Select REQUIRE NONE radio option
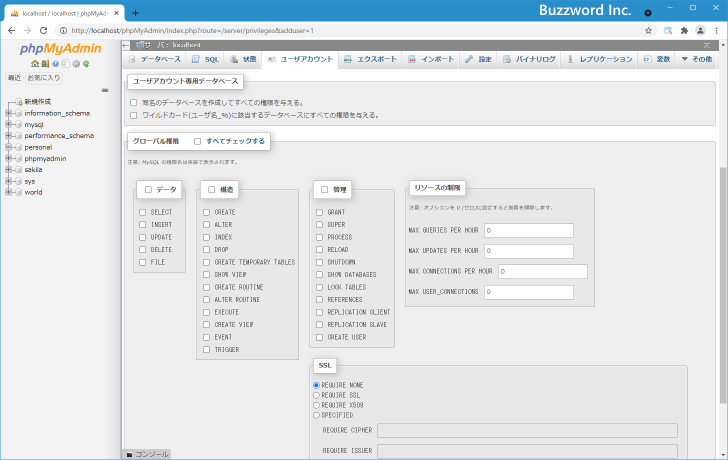Image resolution: width=728 pixels, height=460 pixels. 316,385
